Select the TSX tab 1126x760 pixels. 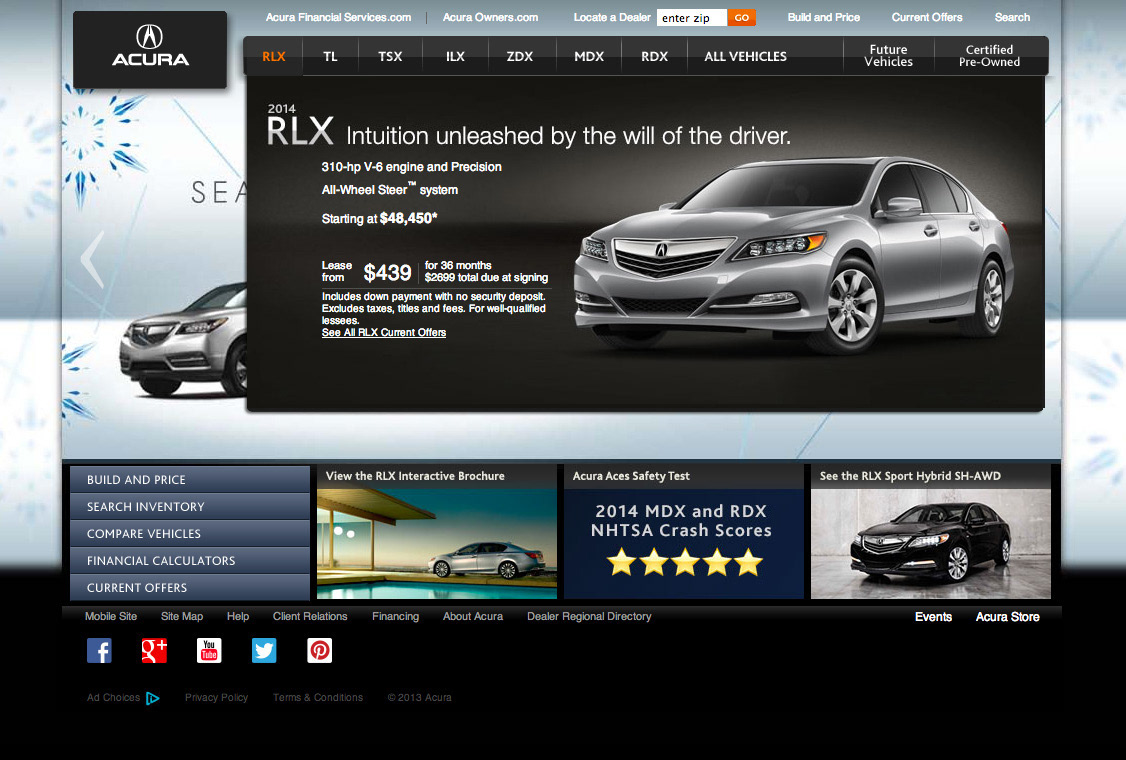[390, 56]
